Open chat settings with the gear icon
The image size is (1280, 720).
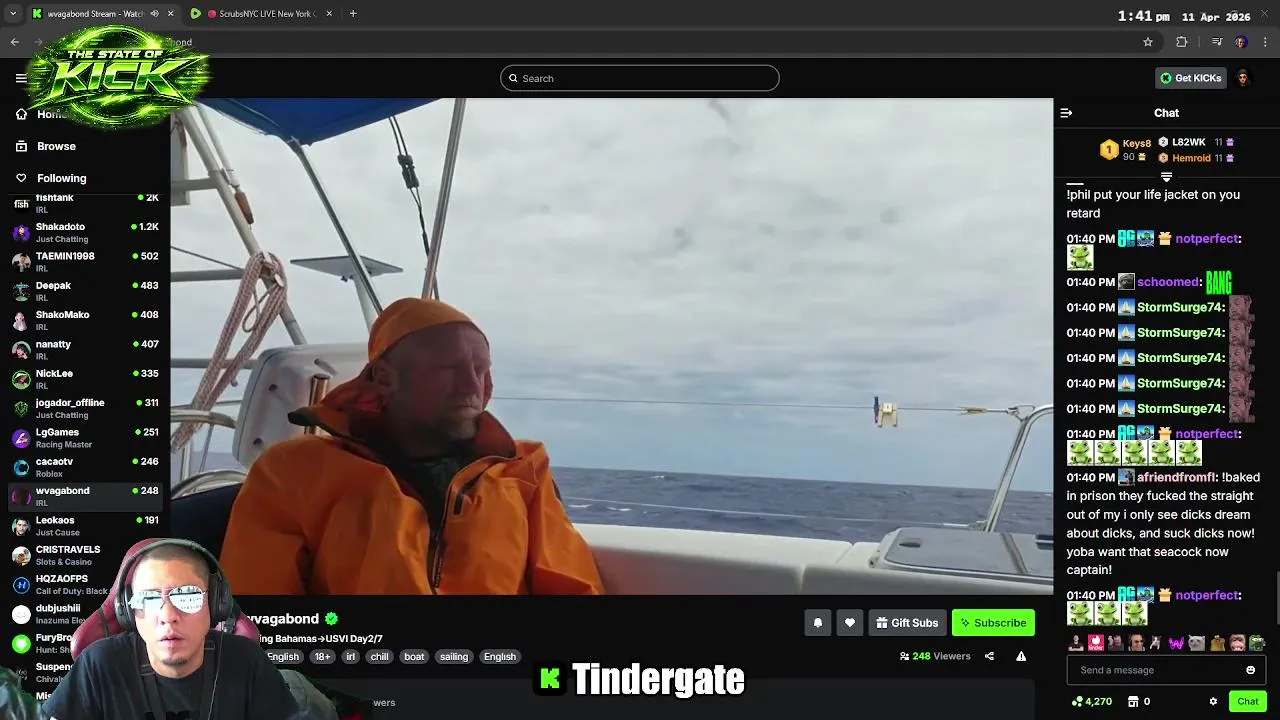tap(1213, 702)
